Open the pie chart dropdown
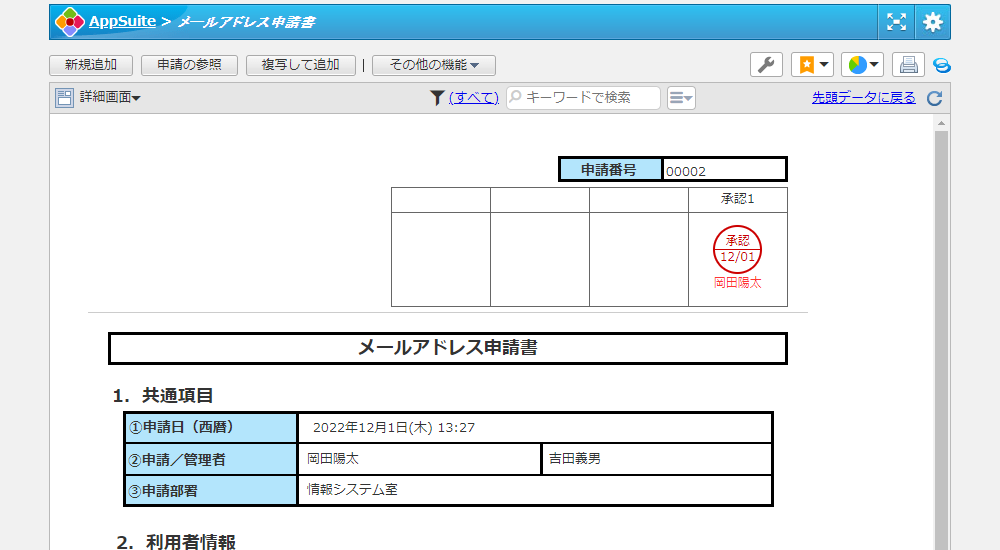Screen dimensions: 1000x550 [862, 65]
